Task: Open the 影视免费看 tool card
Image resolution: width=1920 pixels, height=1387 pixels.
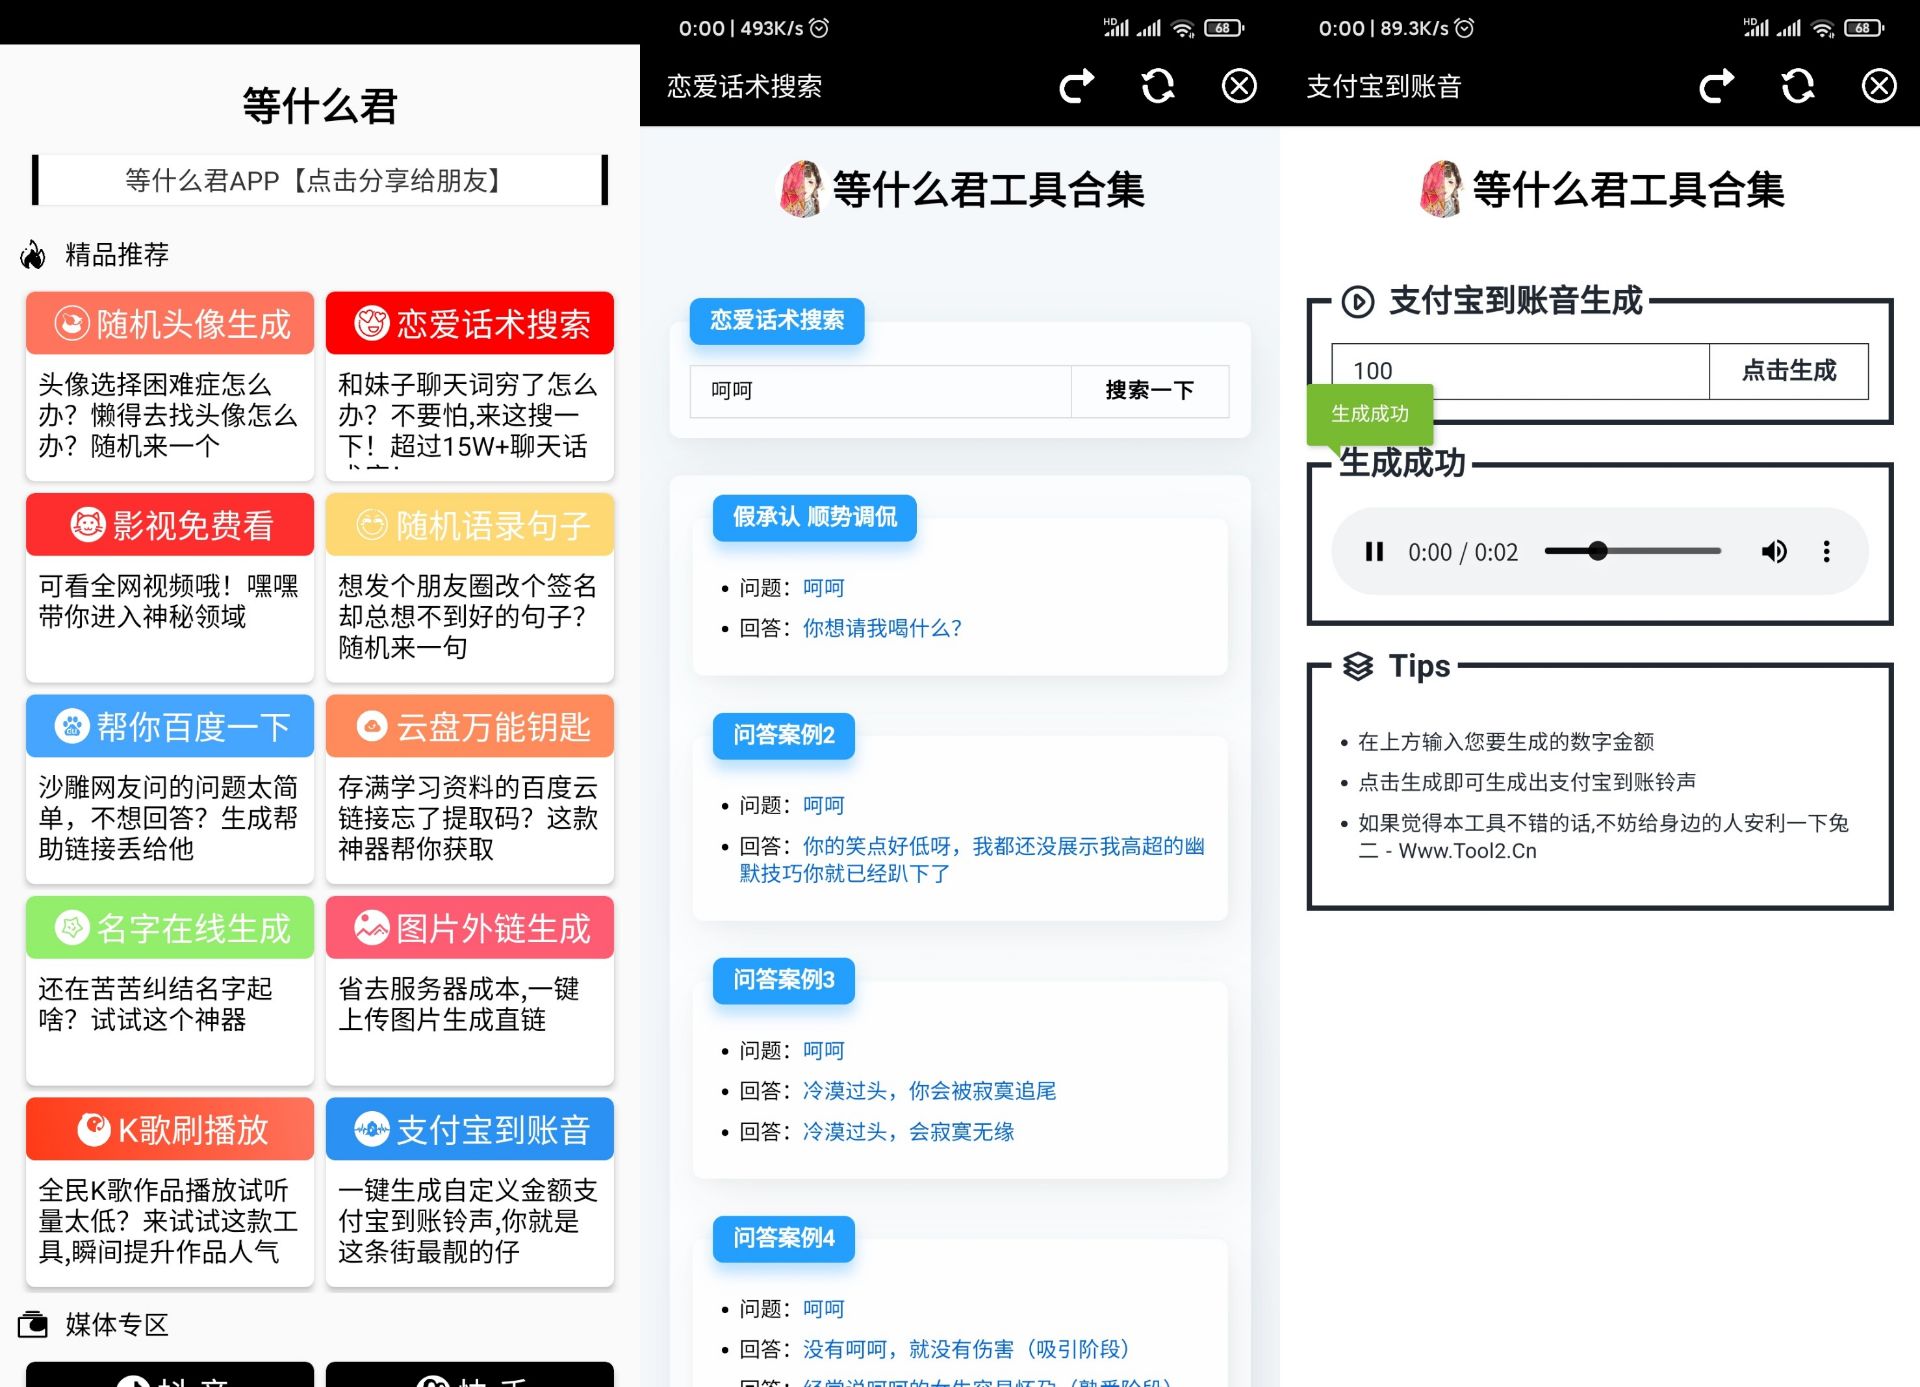Action: (x=170, y=587)
